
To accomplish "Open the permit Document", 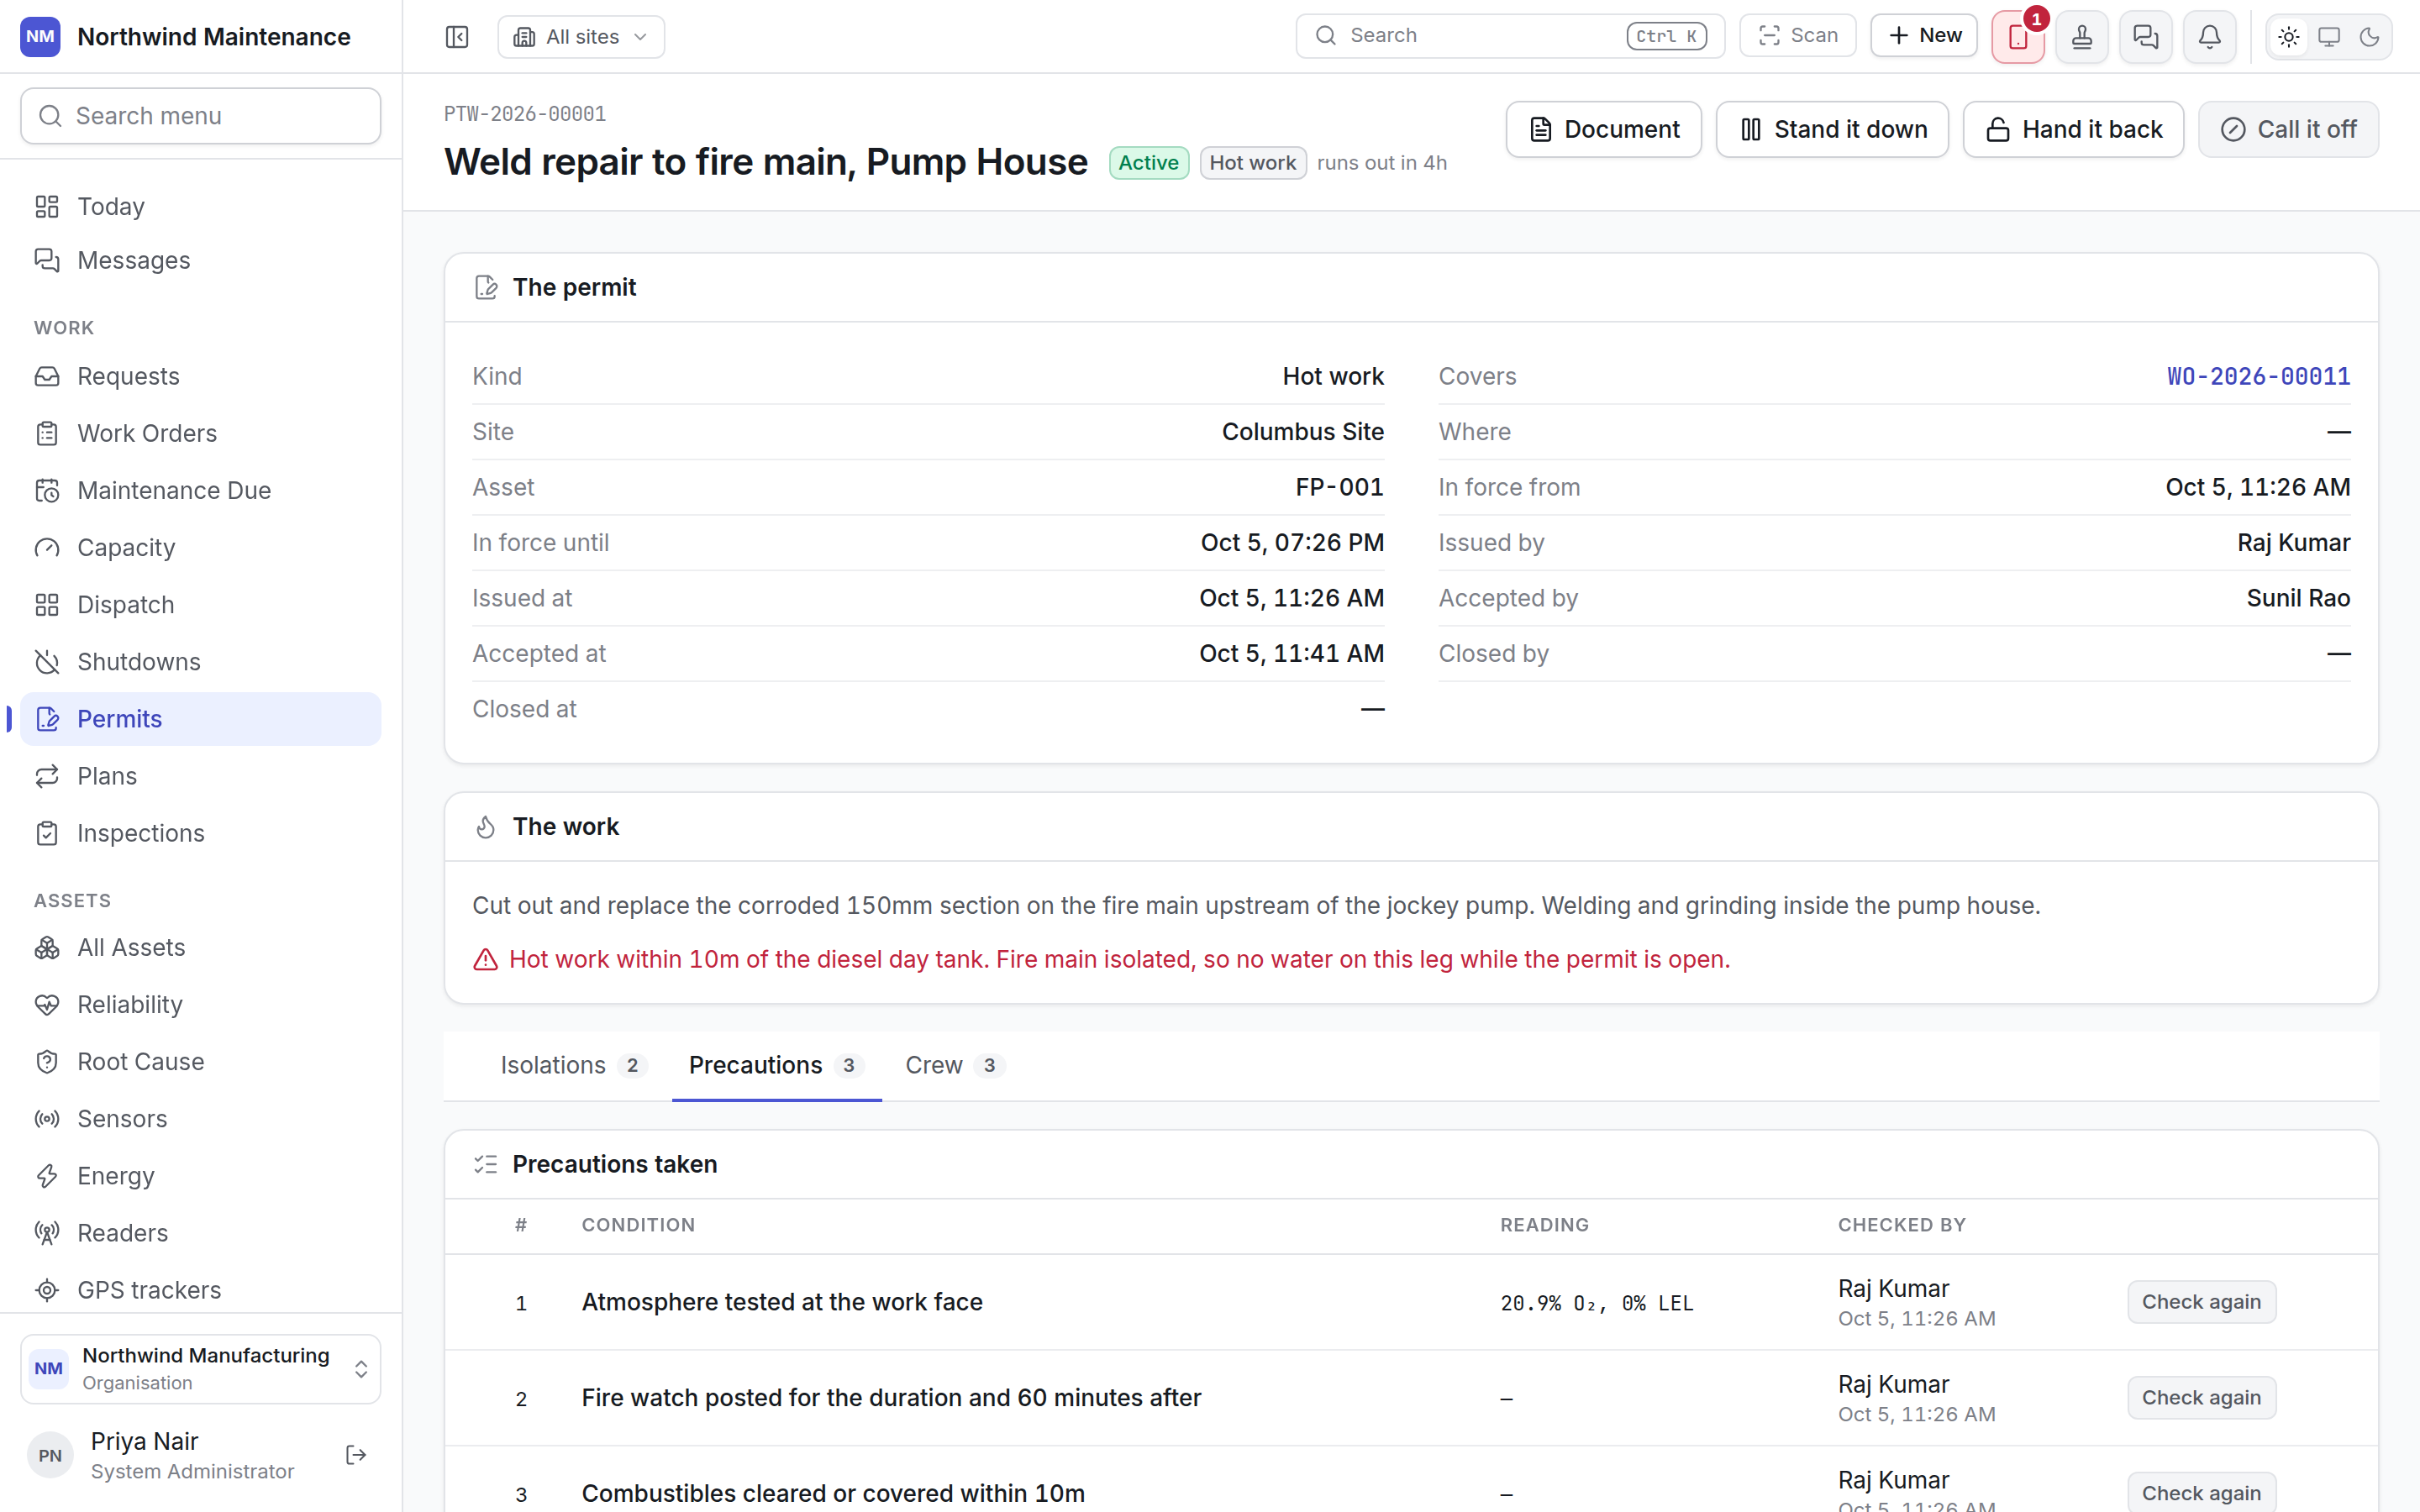I will pyautogui.click(x=1604, y=129).
